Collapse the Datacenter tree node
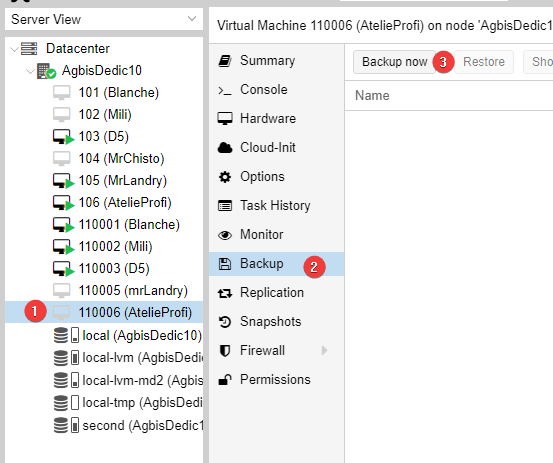Screen dimensions: 553x463 [x=14, y=49]
